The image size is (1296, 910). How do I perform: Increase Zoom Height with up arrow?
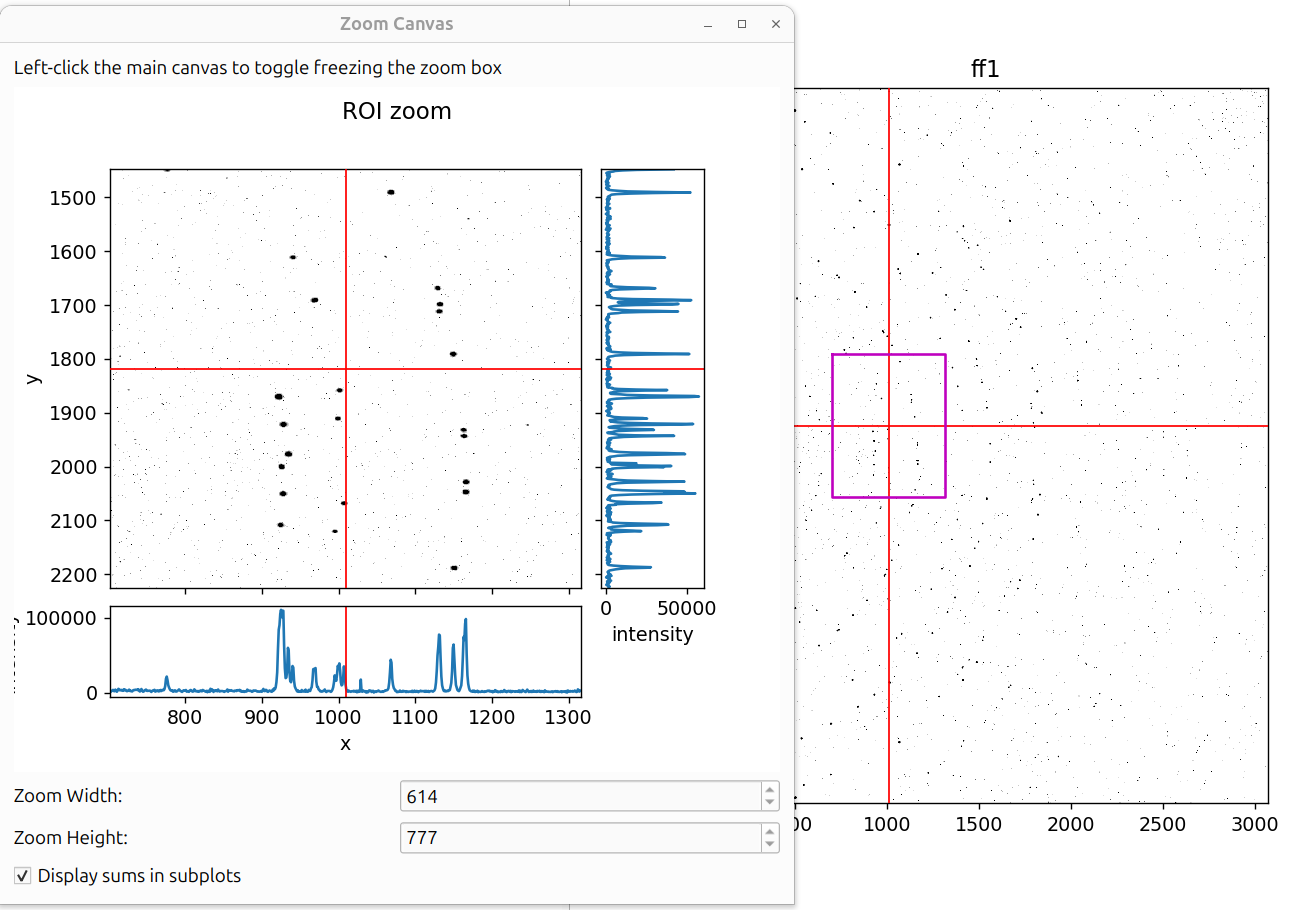[x=769, y=831]
